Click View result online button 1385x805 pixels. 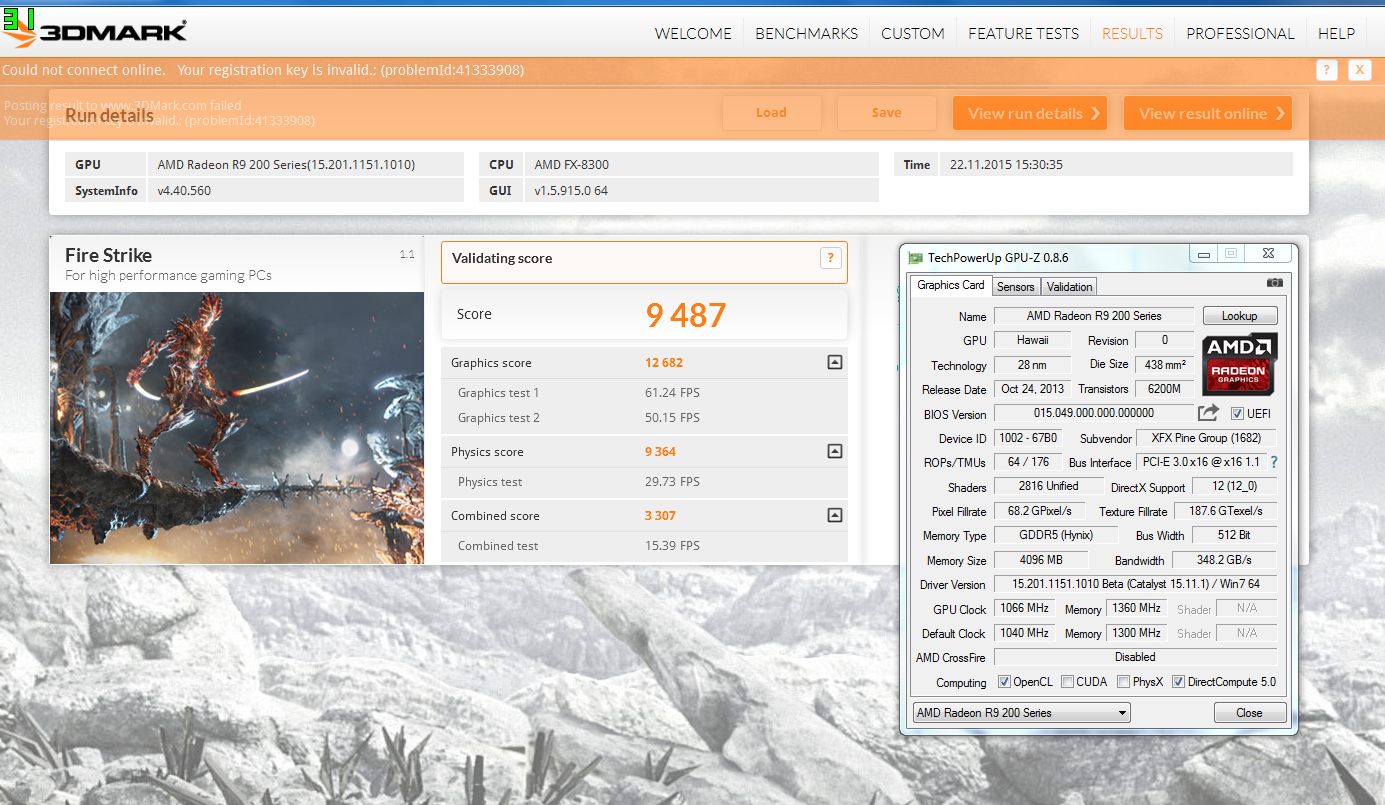click(x=1208, y=113)
